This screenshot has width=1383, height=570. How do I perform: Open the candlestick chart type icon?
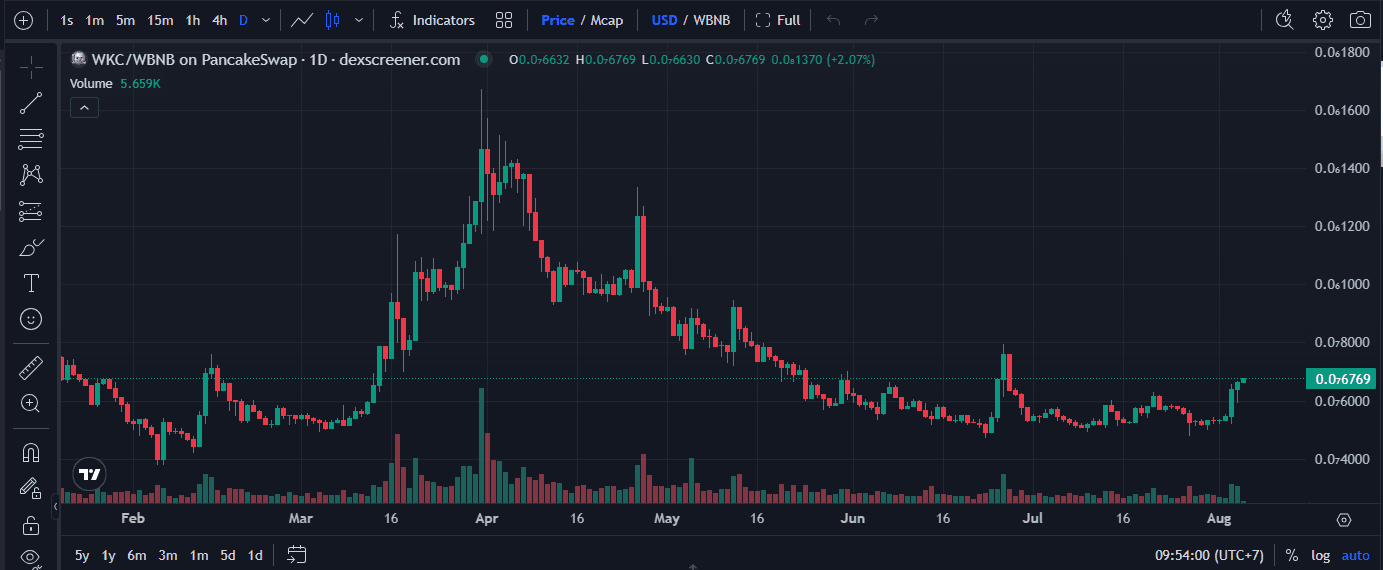tap(333, 20)
